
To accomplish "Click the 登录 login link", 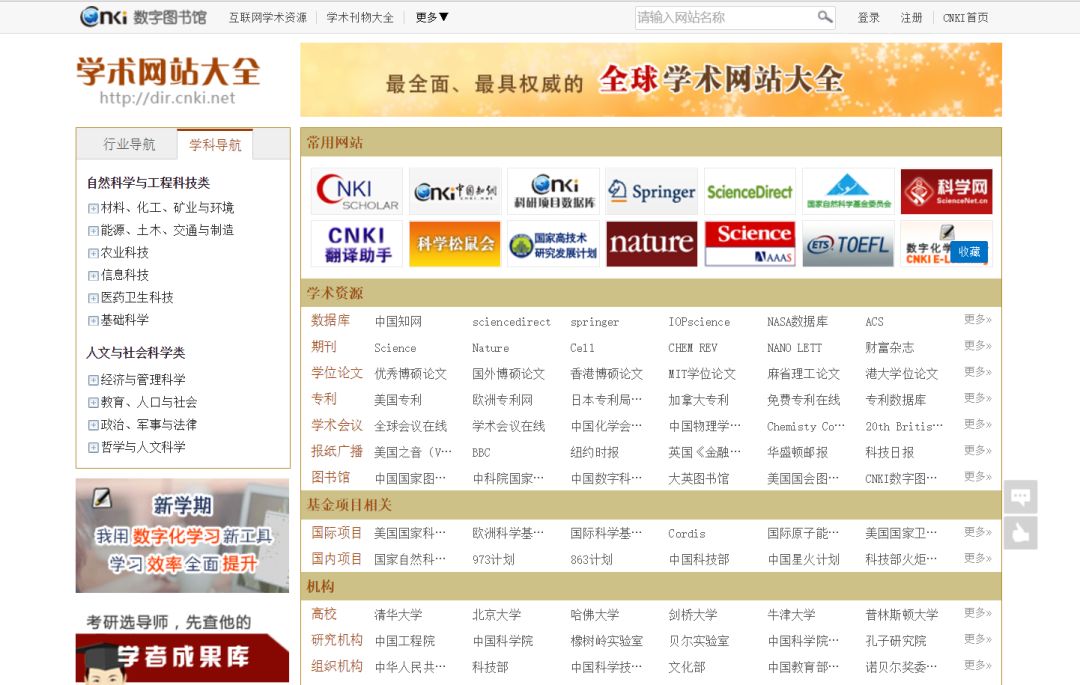I will (x=868, y=17).
